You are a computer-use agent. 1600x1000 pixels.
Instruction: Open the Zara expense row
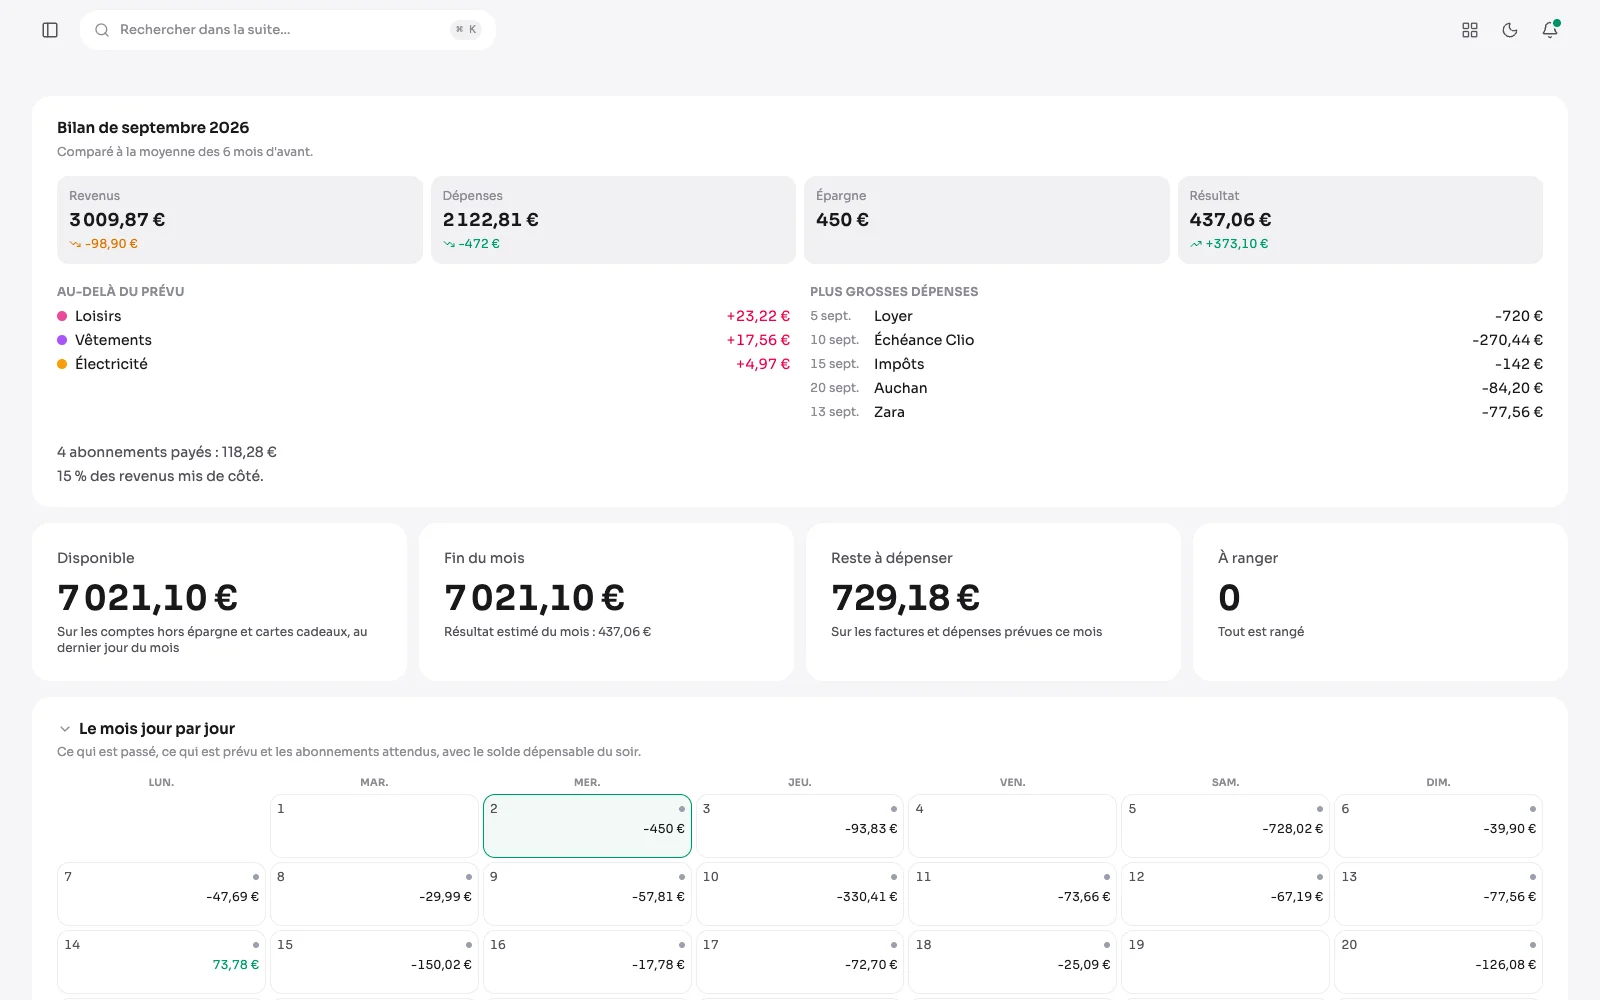pyautogui.click(x=1176, y=412)
